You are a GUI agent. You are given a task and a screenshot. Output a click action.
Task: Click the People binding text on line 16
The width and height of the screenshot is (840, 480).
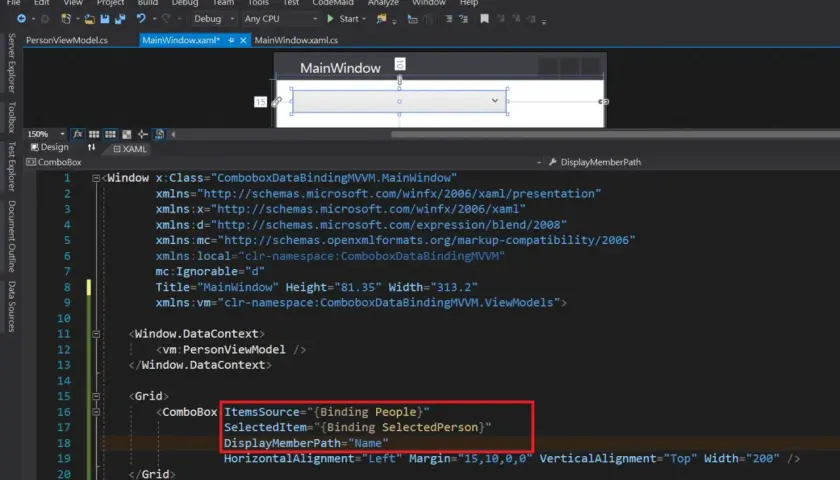click(x=395, y=412)
